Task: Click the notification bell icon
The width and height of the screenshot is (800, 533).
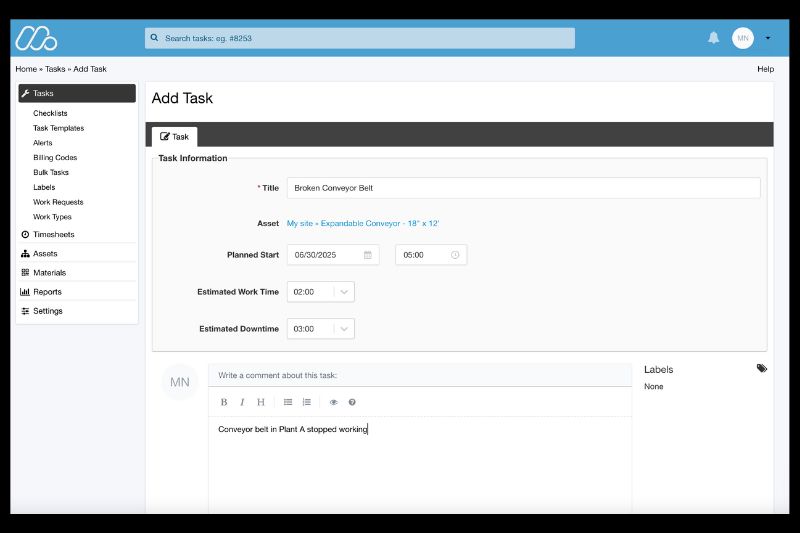Action: pos(713,38)
